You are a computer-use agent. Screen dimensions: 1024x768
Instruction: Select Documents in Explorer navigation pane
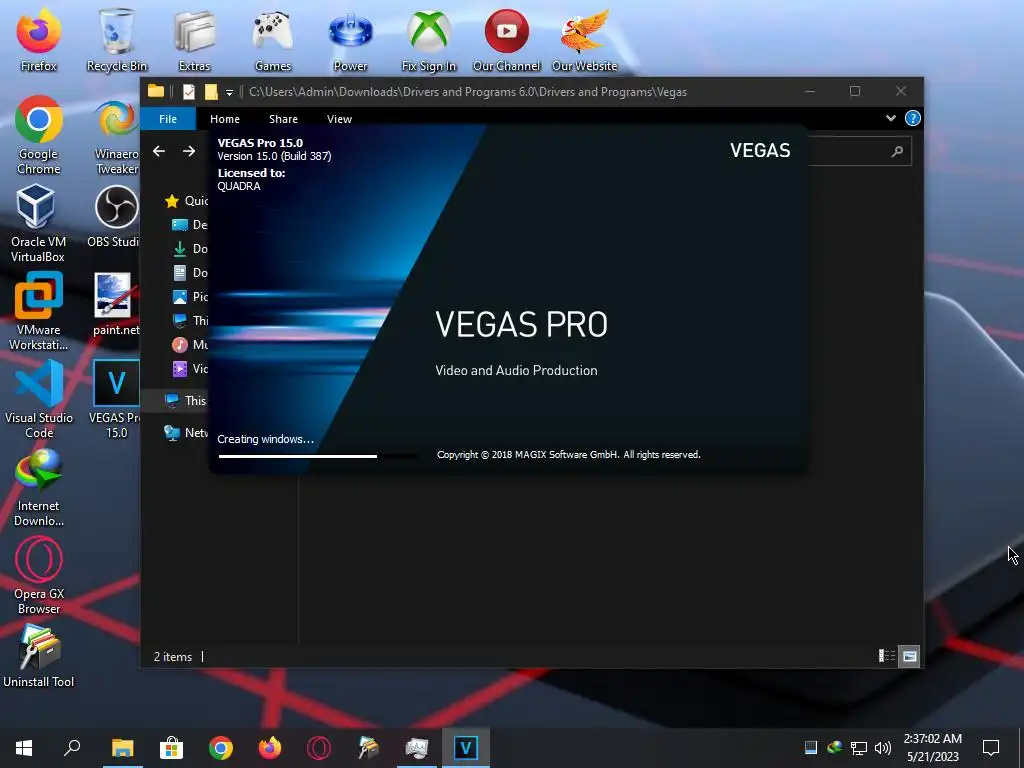click(189, 273)
